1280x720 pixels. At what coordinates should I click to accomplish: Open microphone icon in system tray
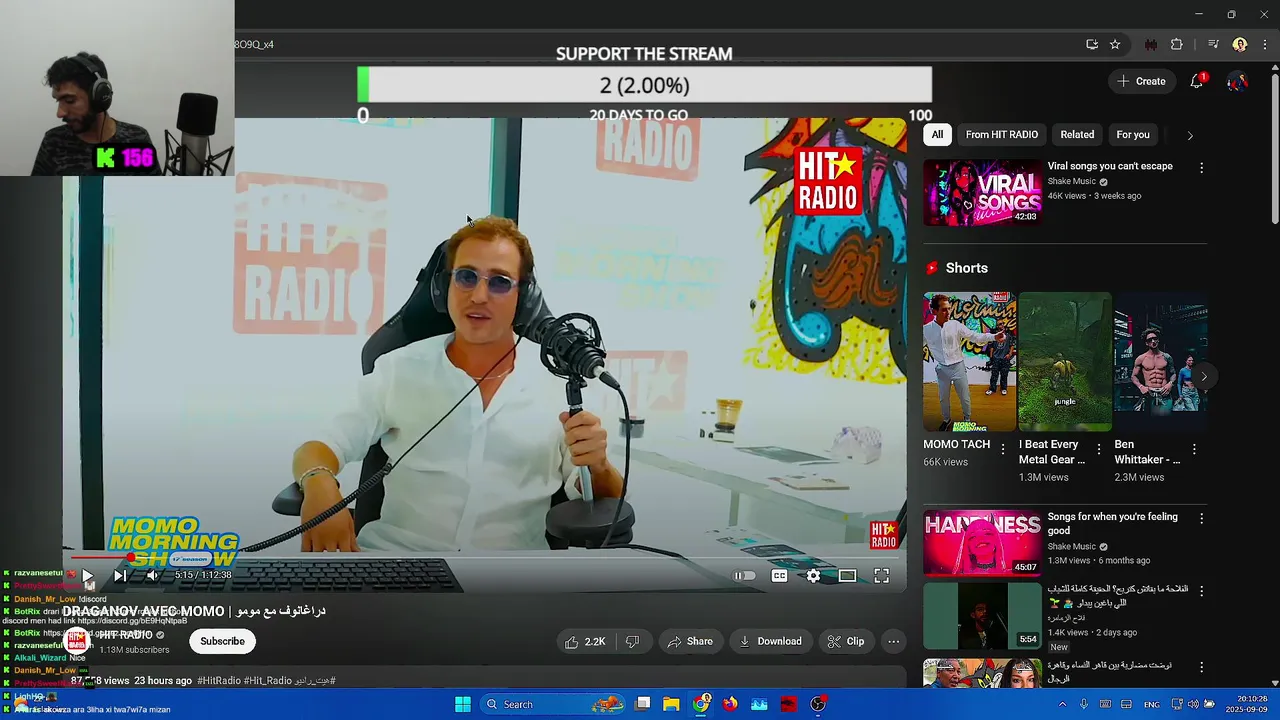click(1084, 704)
